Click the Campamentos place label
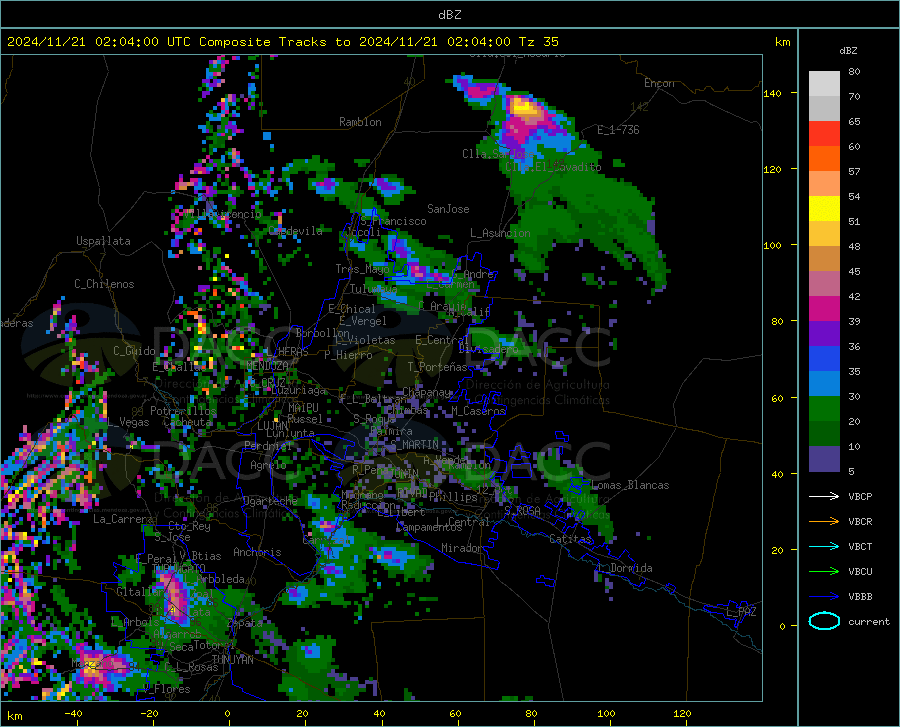Viewport: 900px width, 727px height. (x=429, y=527)
